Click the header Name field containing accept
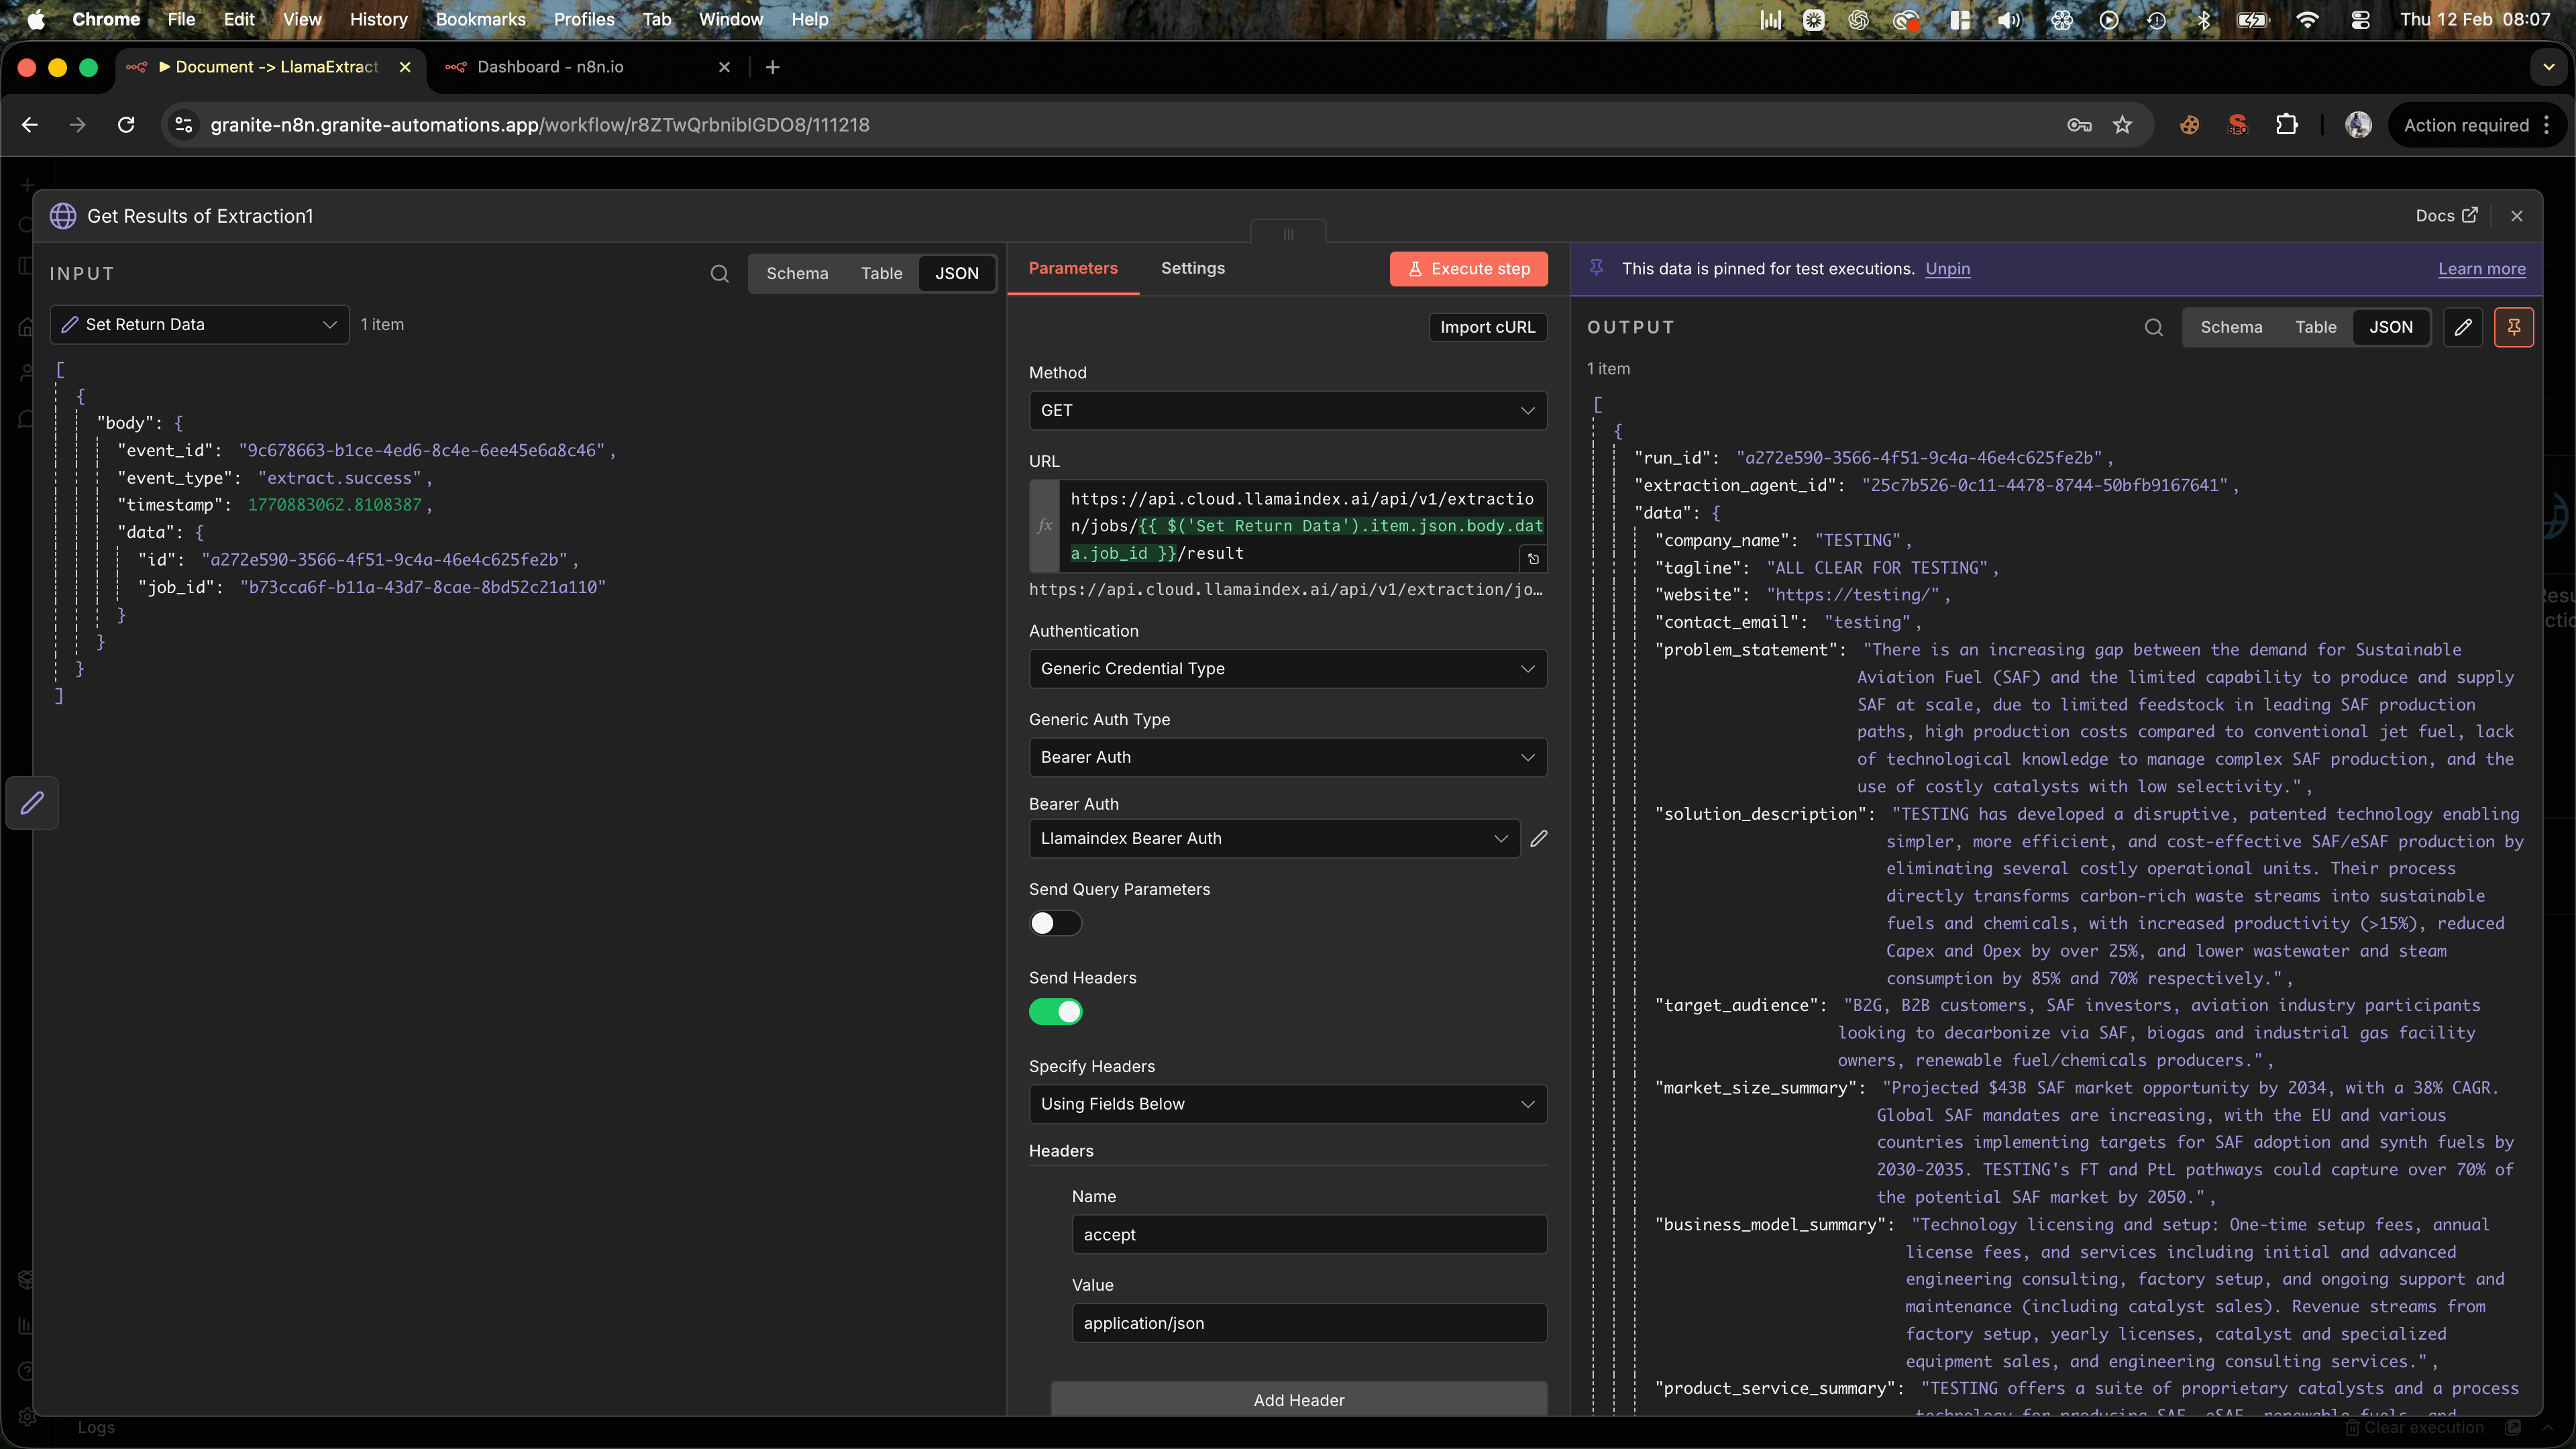Viewport: 2576px width, 1449px height. point(1308,1234)
